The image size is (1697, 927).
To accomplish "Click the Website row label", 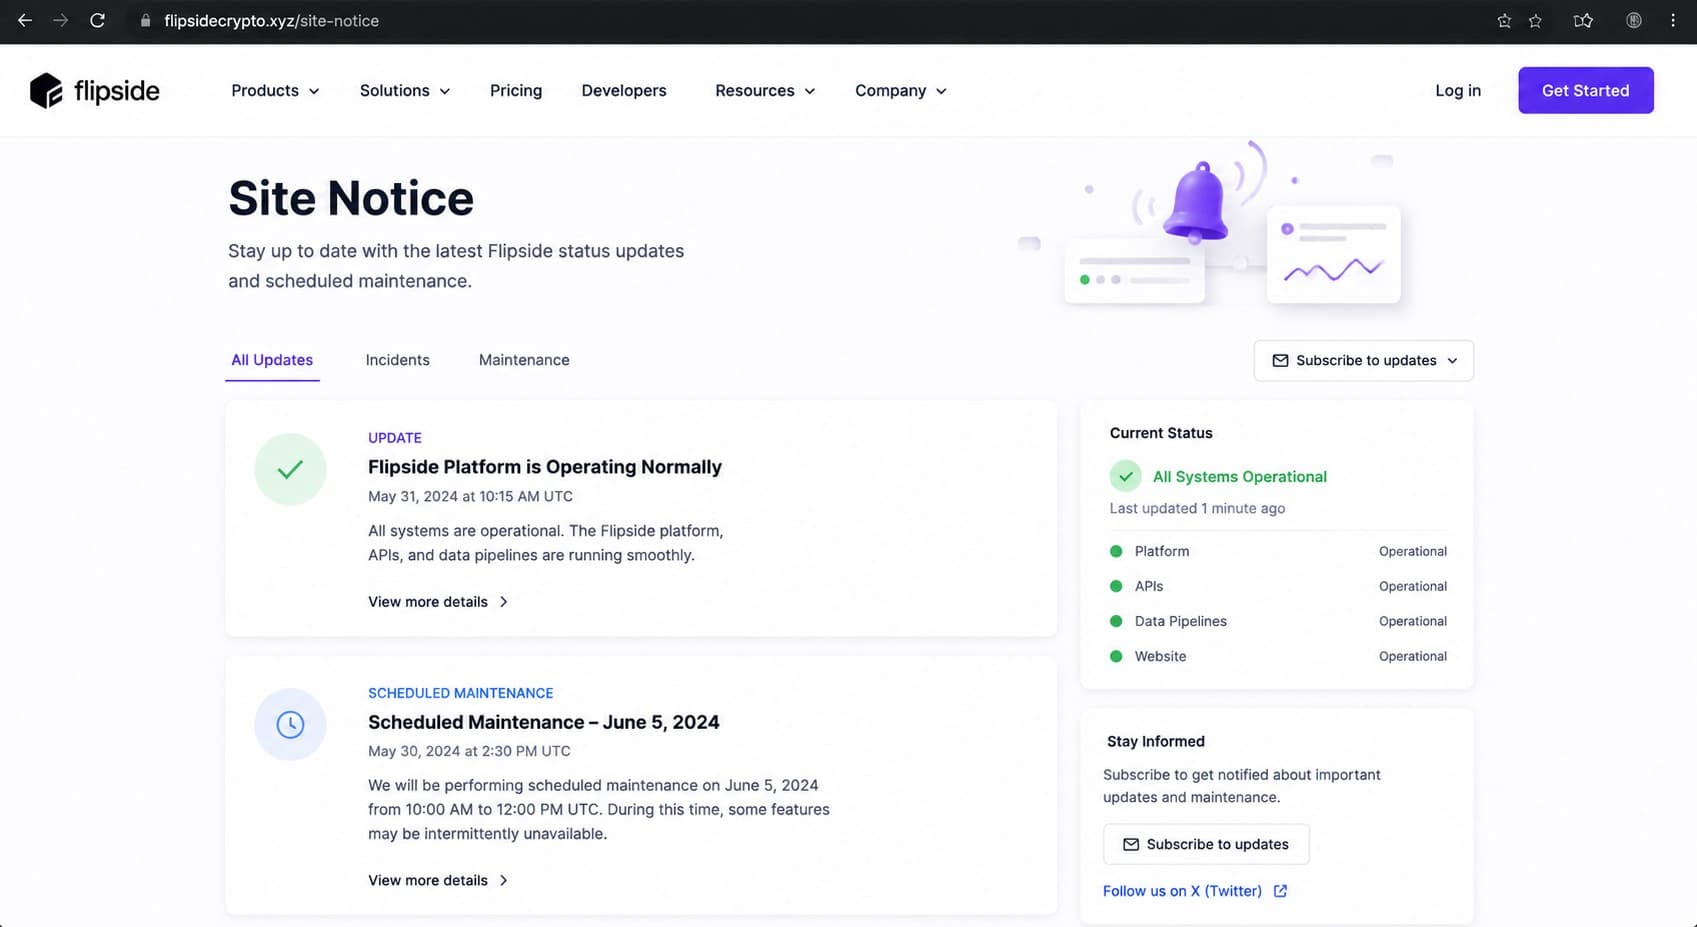I will pos(1161,656).
